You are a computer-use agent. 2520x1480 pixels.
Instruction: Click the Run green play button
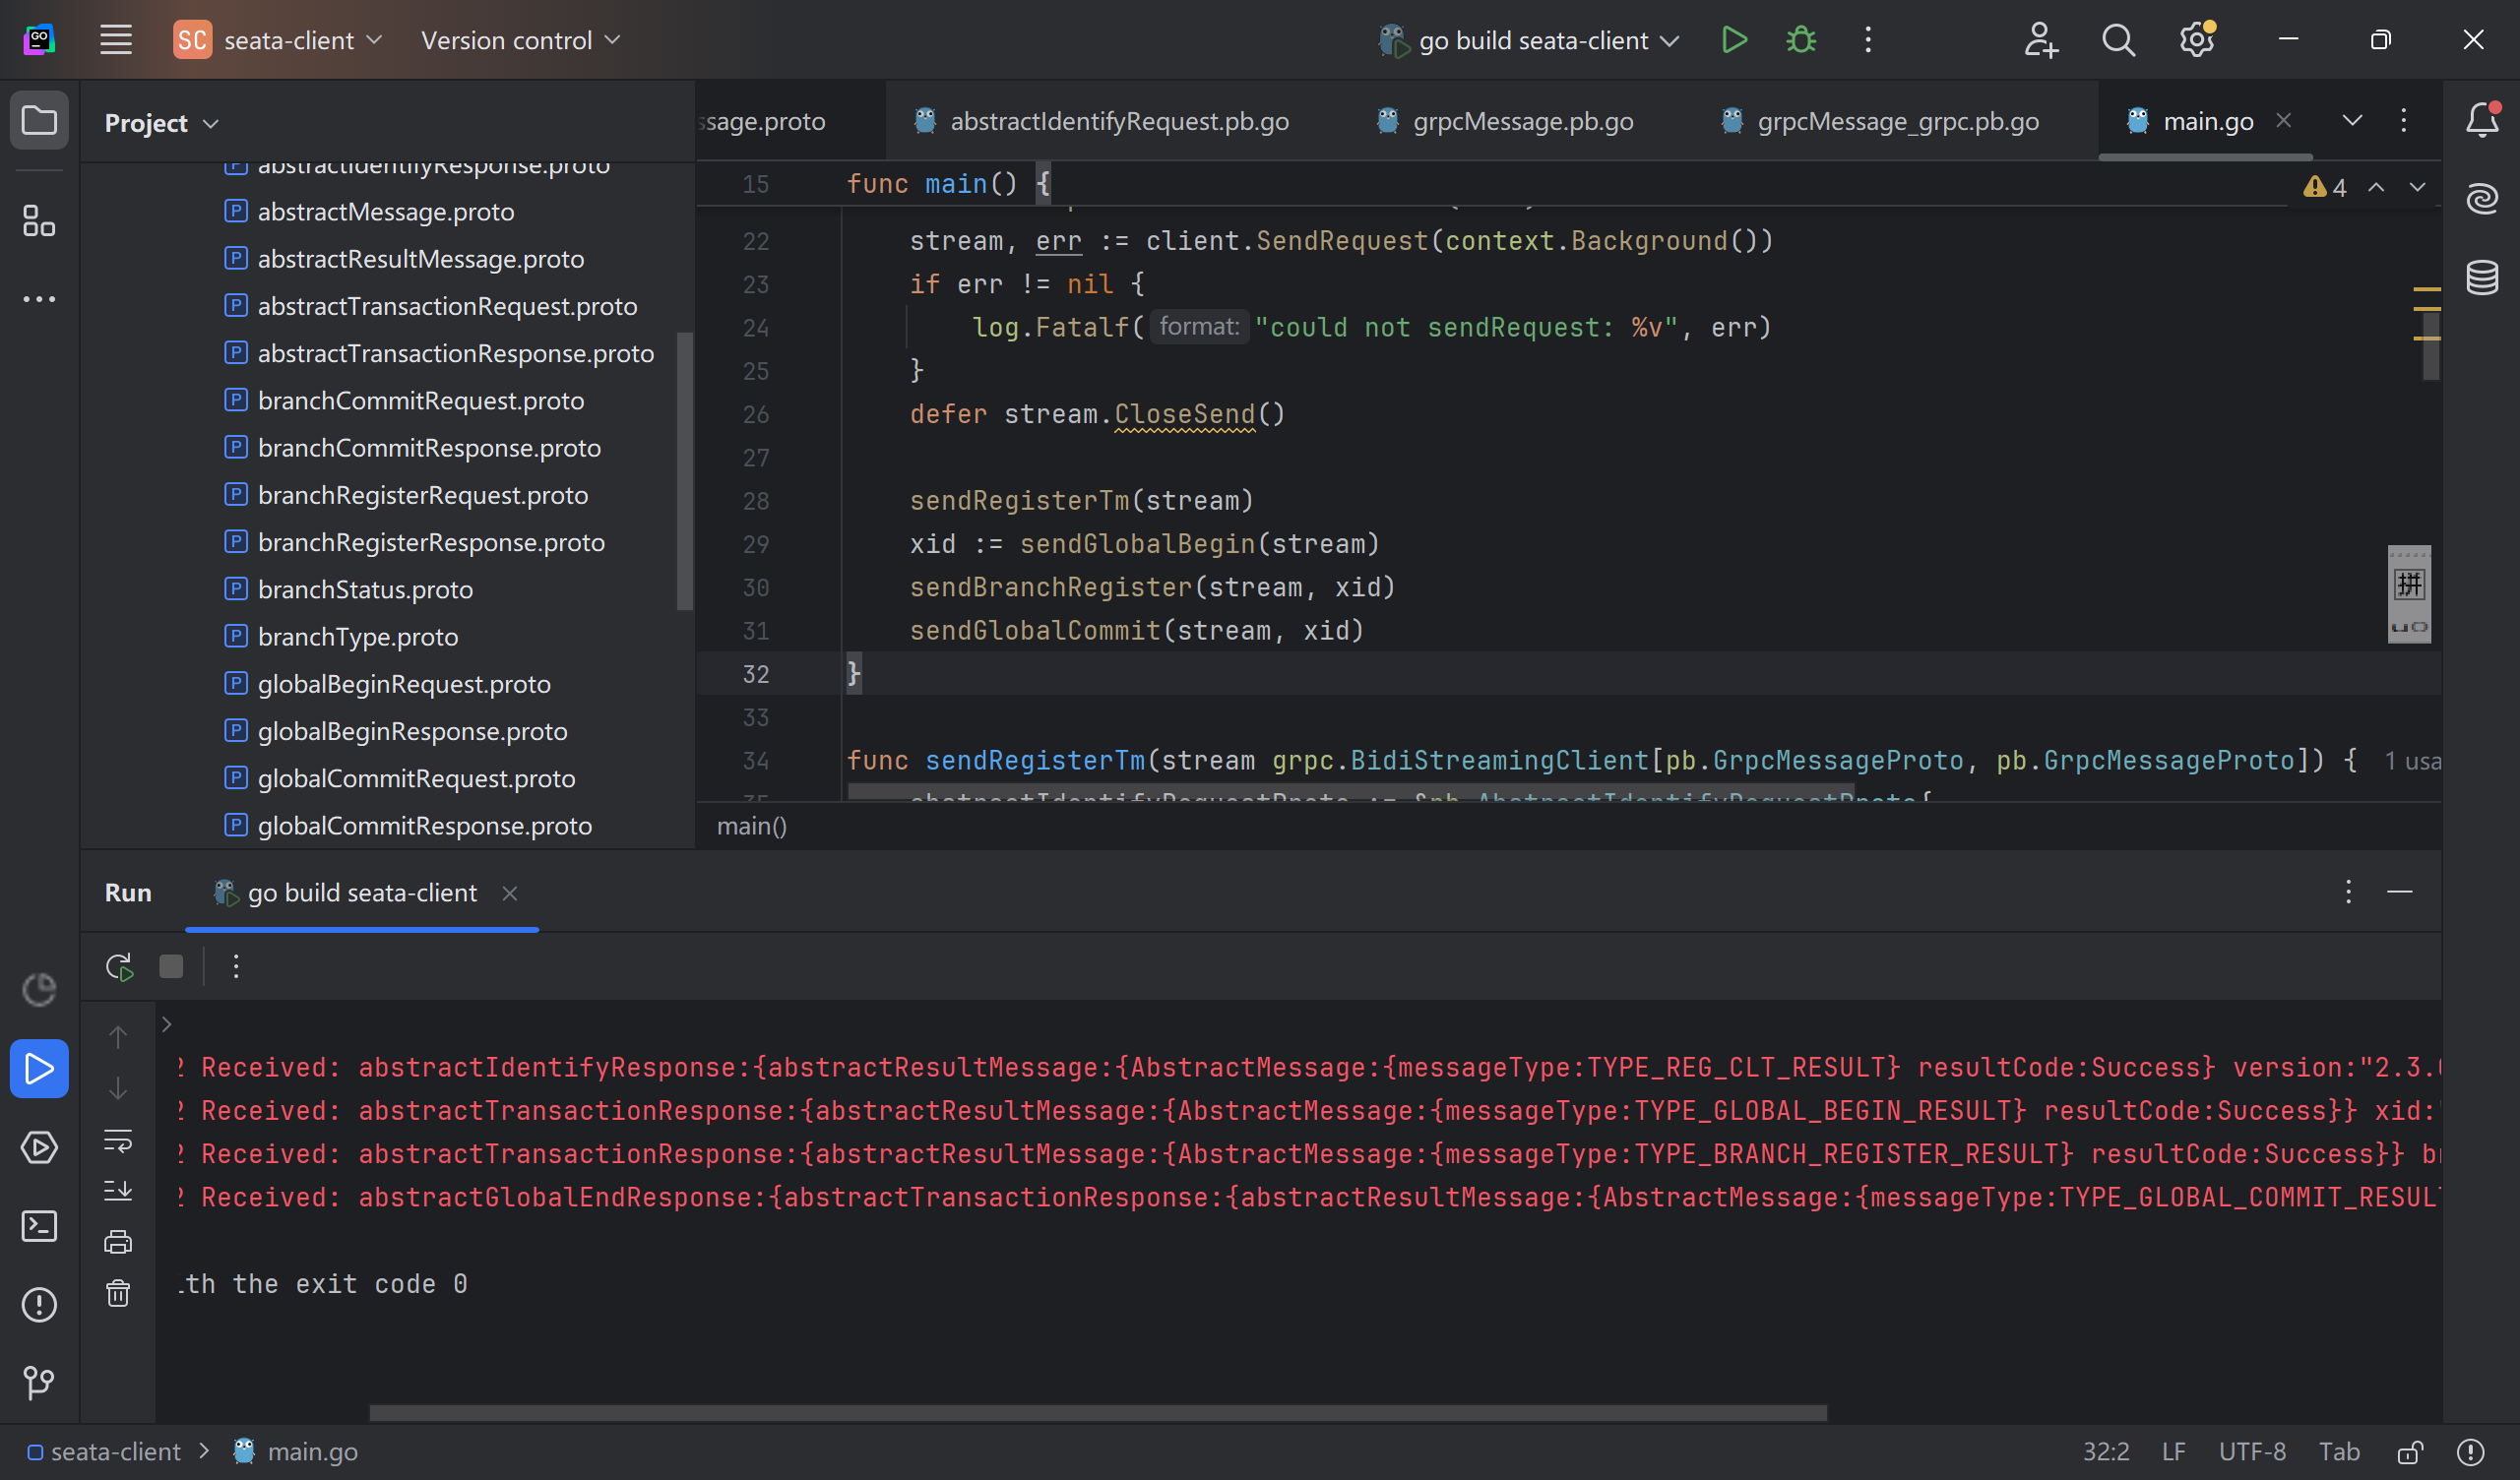1734,40
